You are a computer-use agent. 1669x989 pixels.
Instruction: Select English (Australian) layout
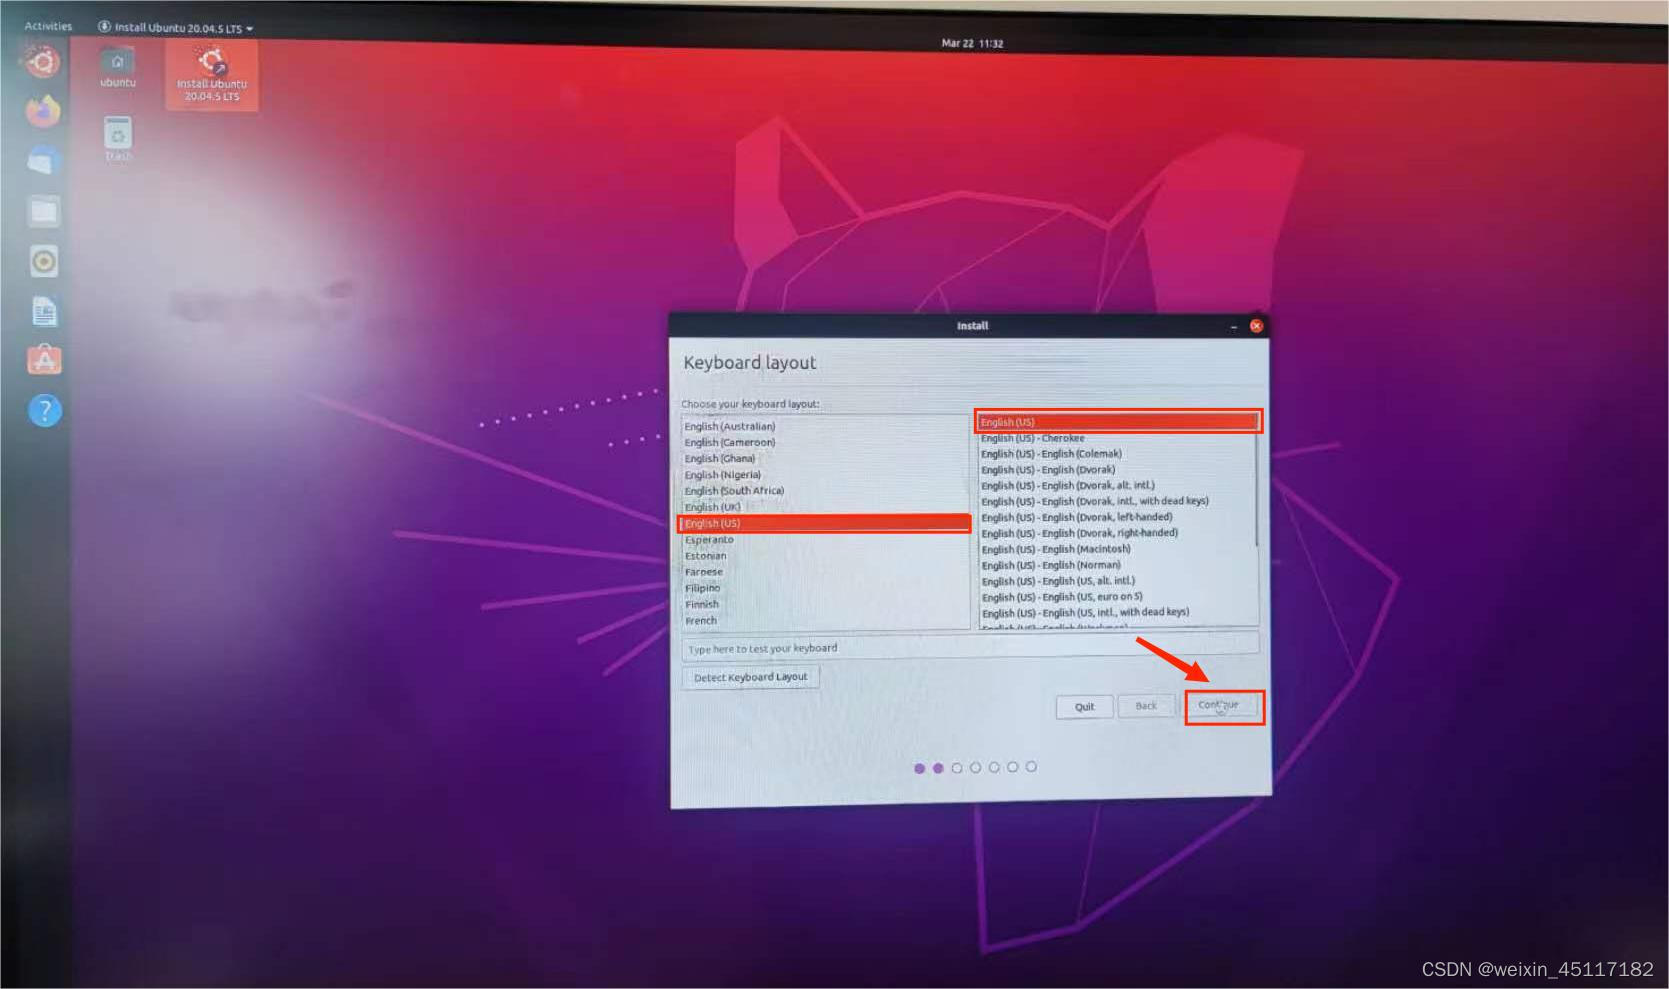[825, 426]
